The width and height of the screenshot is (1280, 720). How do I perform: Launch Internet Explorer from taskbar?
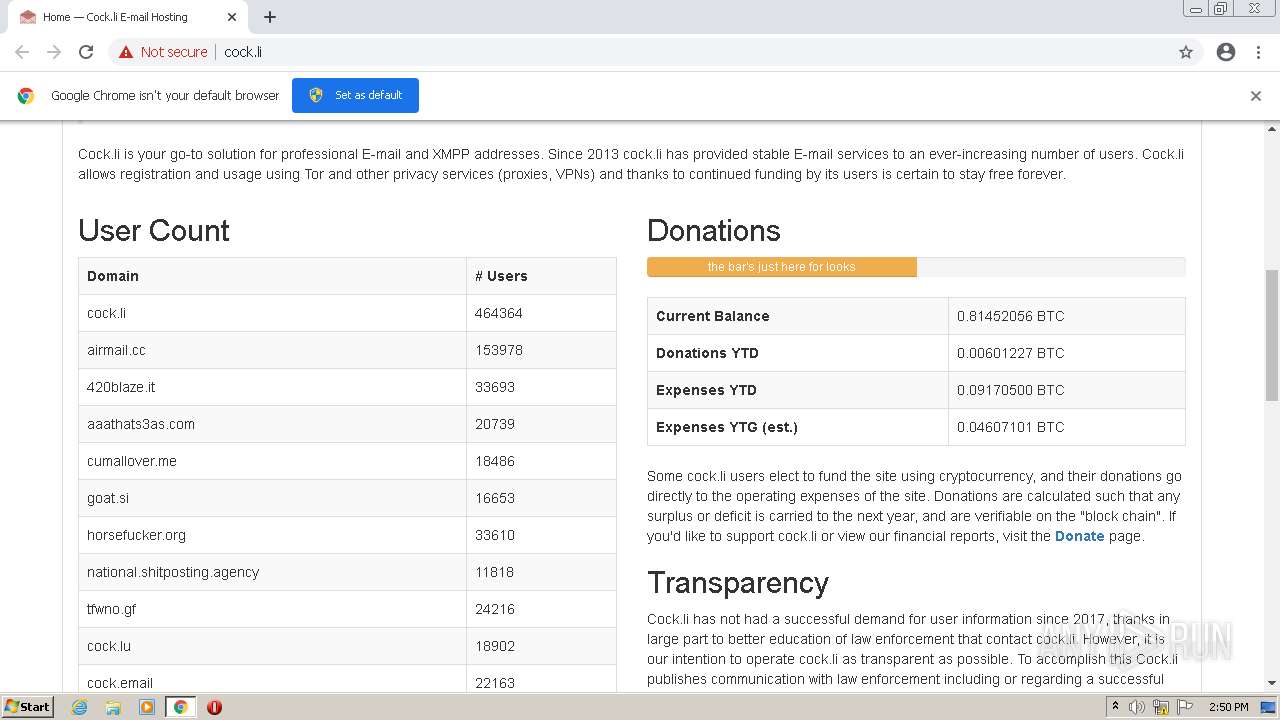(x=80, y=707)
